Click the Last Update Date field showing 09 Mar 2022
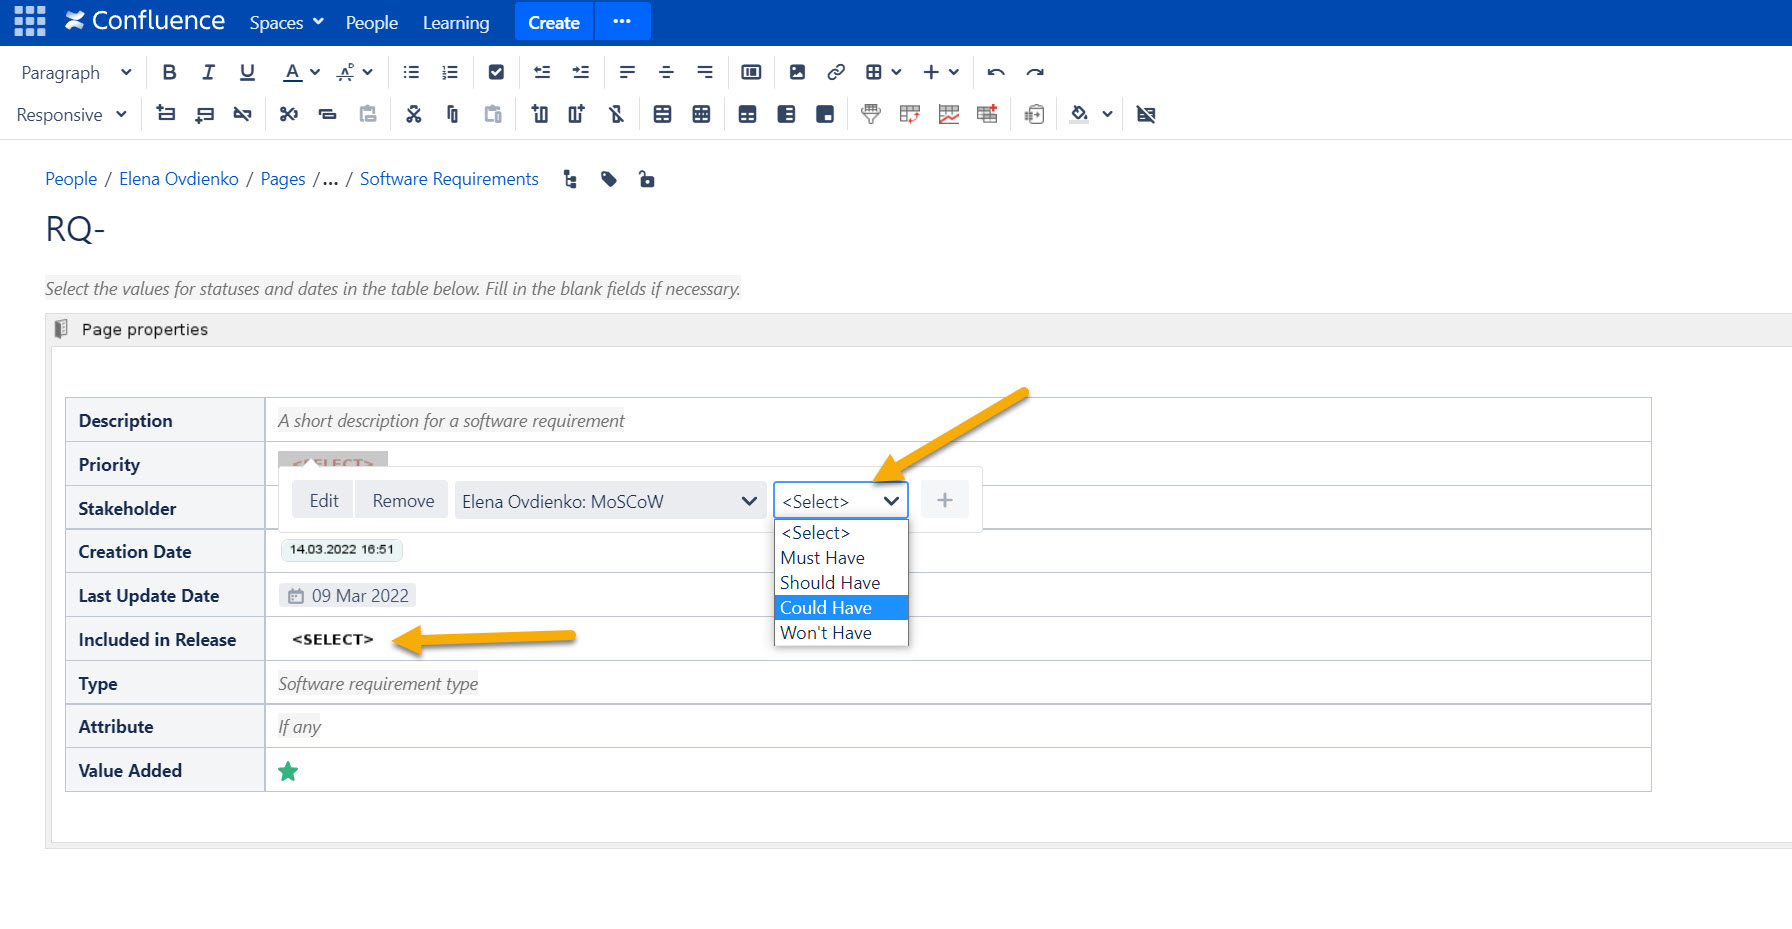Image resolution: width=1792 pixels, height=929 pixels. point(347,594)
